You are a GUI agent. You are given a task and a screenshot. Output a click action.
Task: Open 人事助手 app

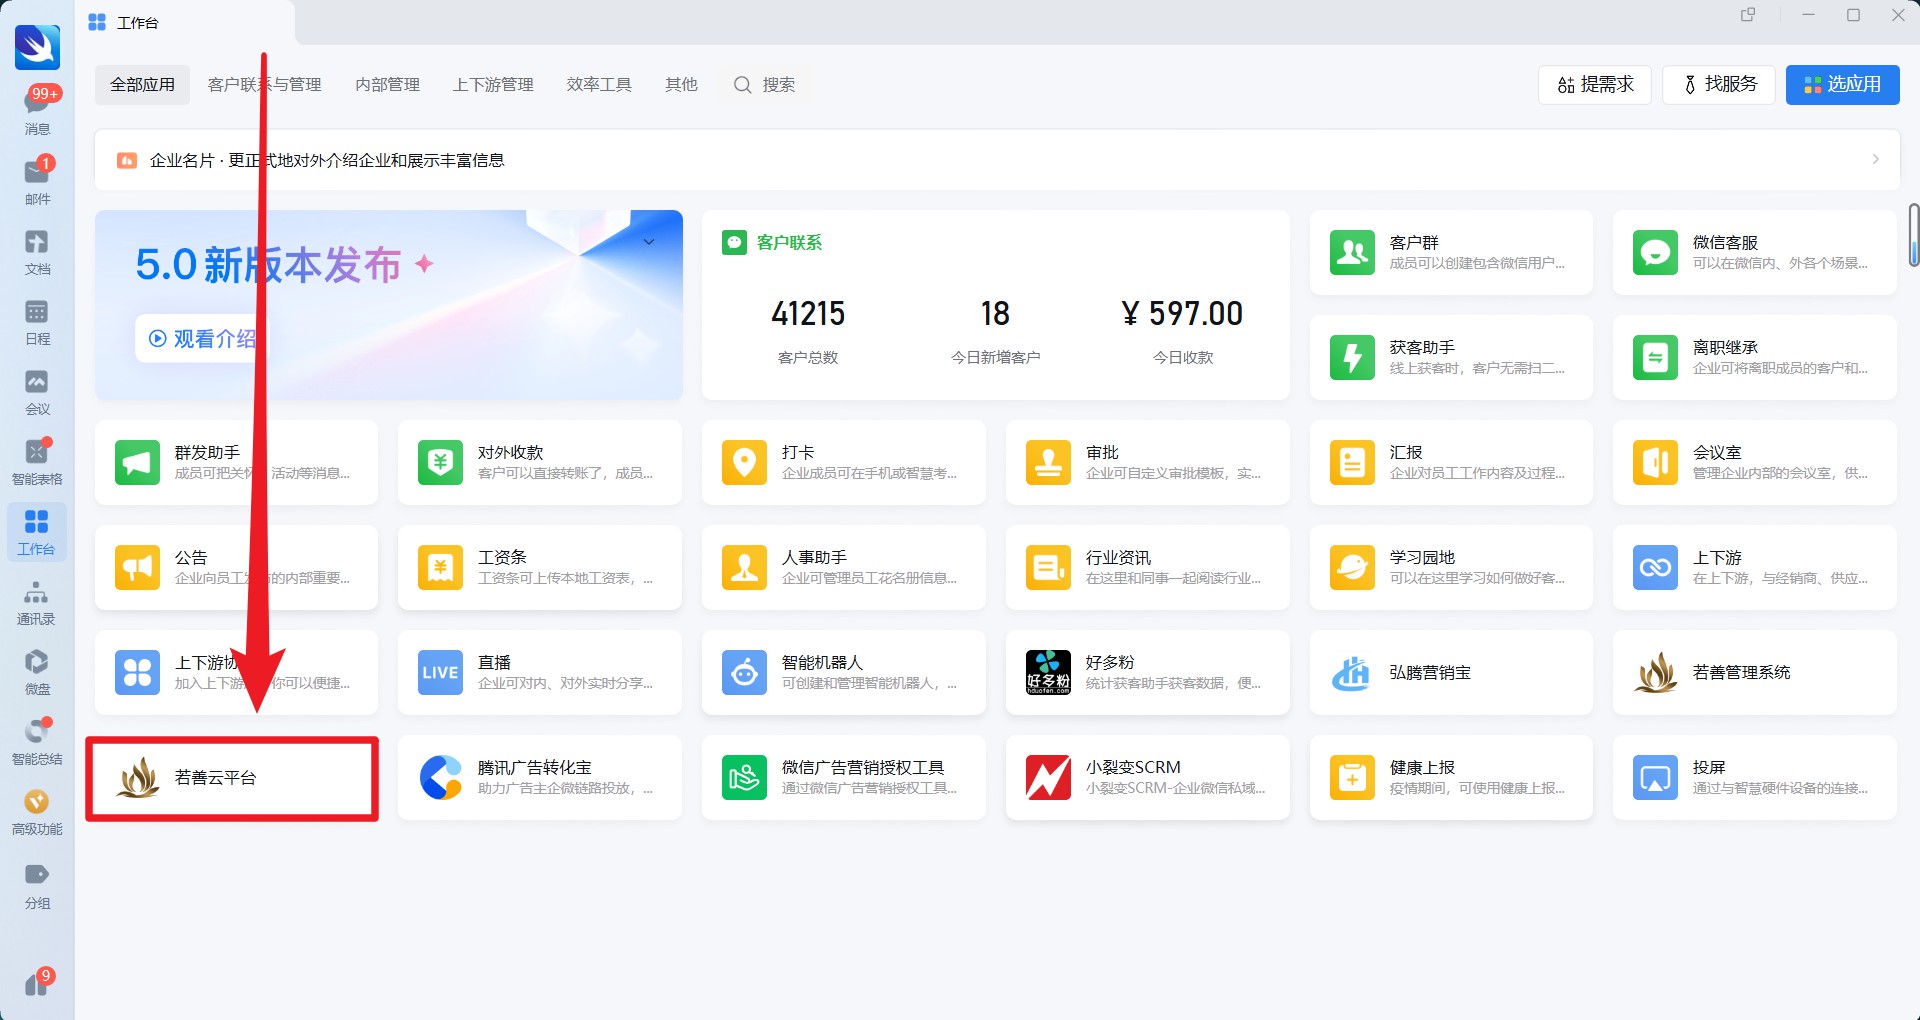click(844, 567)
